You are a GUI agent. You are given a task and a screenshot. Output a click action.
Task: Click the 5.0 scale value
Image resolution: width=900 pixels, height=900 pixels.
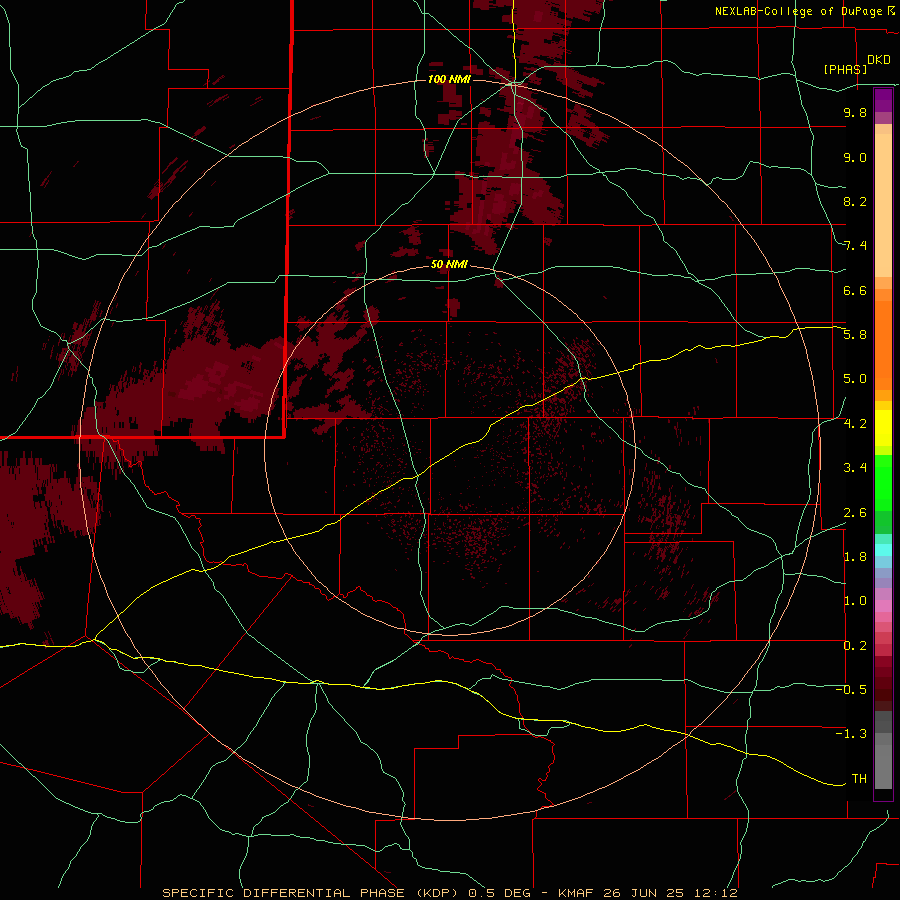point(855,379)
